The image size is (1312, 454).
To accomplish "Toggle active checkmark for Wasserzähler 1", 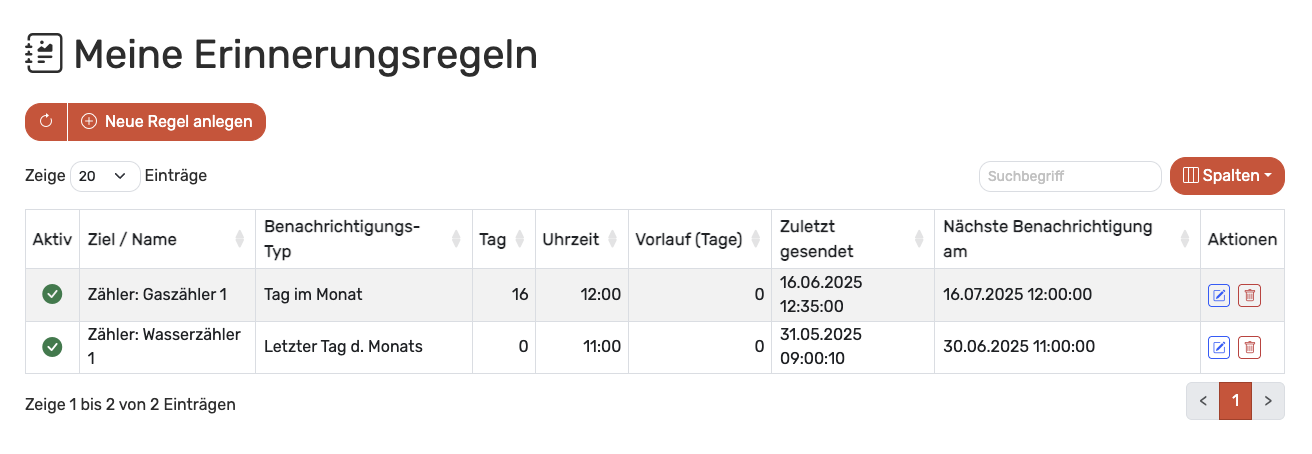I will [52, 347].
